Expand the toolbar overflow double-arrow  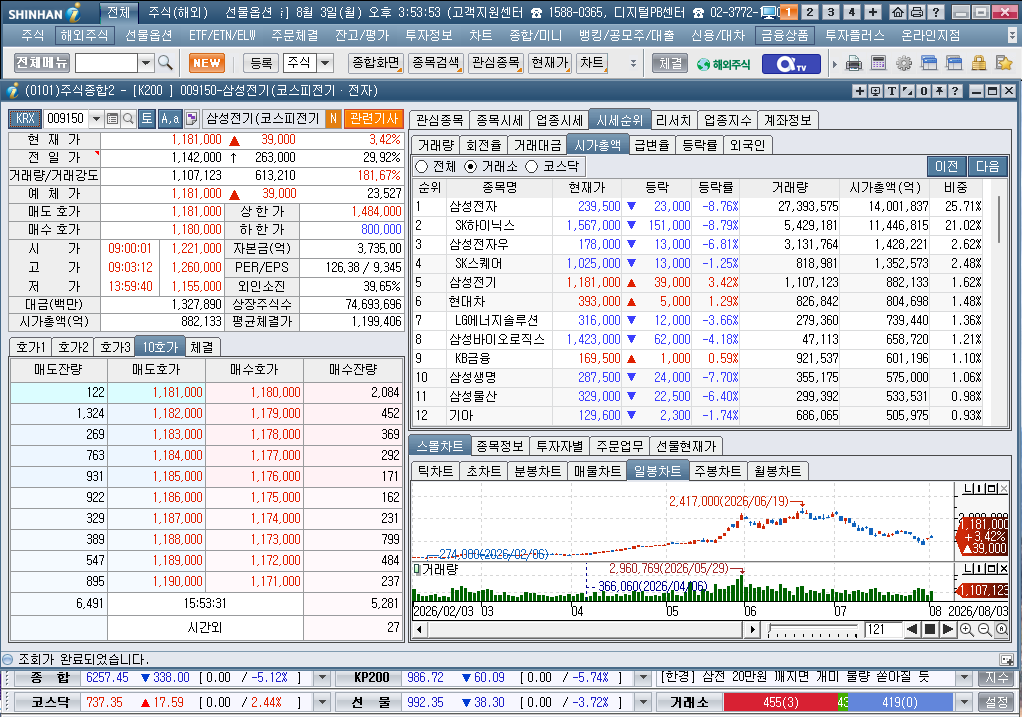[633, 63]
